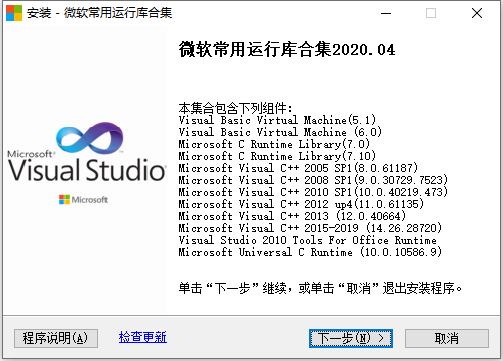503x361 pixels.
Task: Click the 下一步(N) next button
Action: click(x=351, y=338)
